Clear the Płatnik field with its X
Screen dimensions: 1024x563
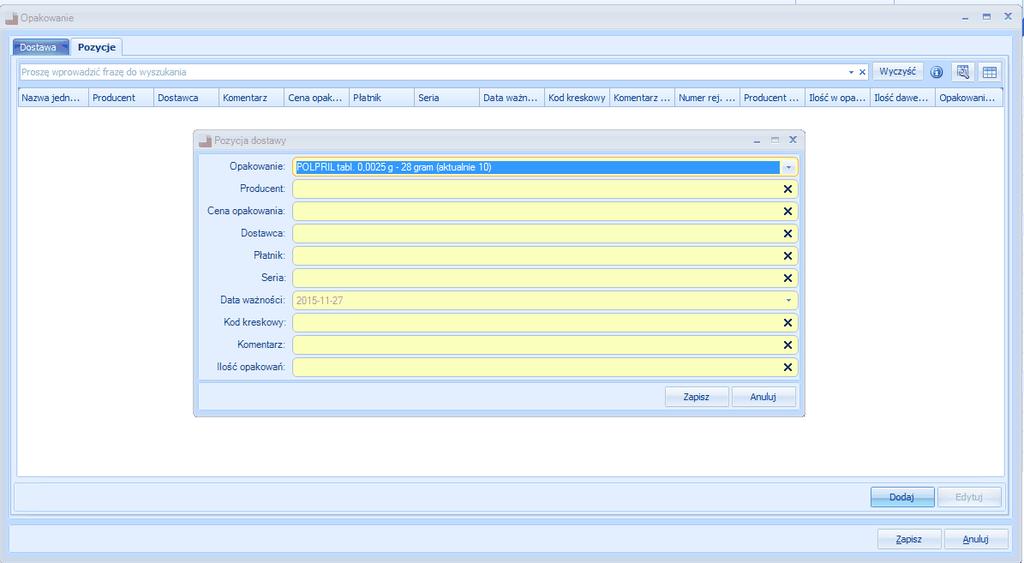[x=788, y=255]
